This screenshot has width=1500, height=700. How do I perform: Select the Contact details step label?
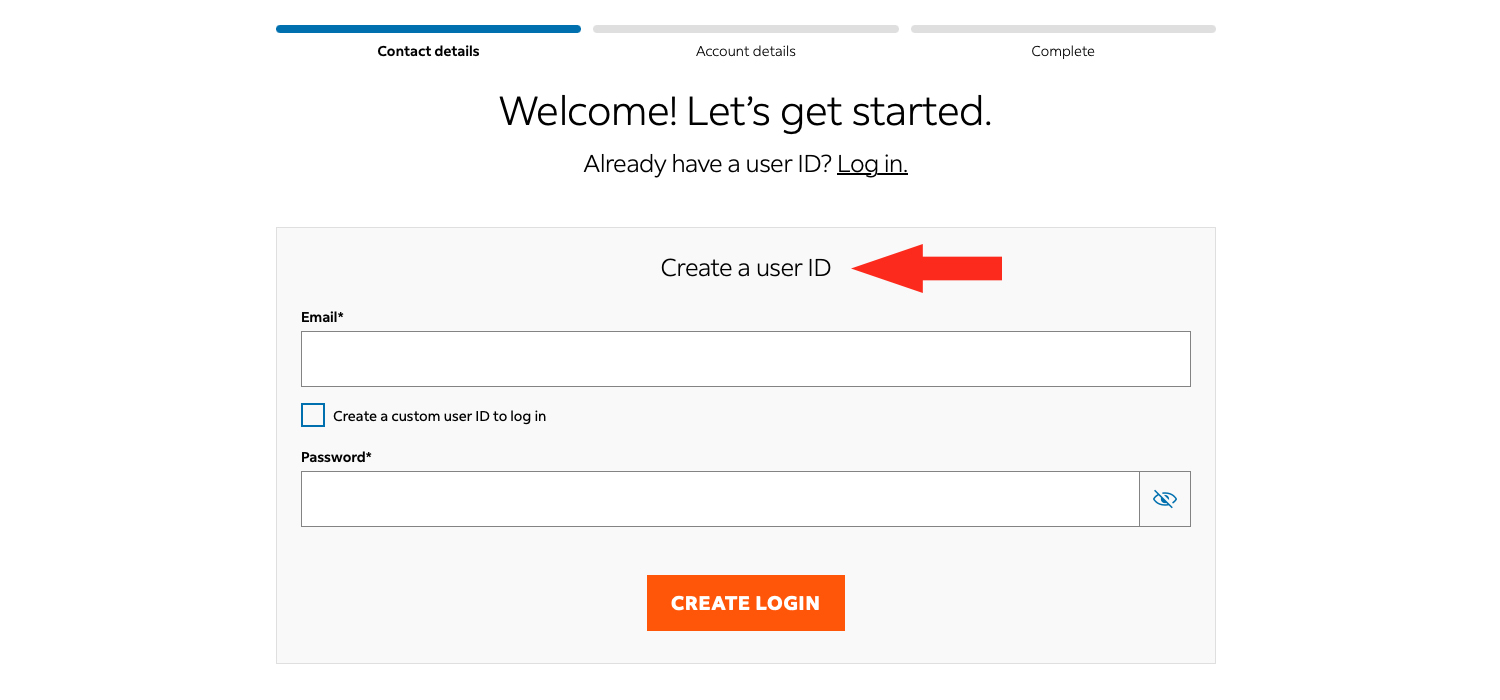click(x=428, y=51)
